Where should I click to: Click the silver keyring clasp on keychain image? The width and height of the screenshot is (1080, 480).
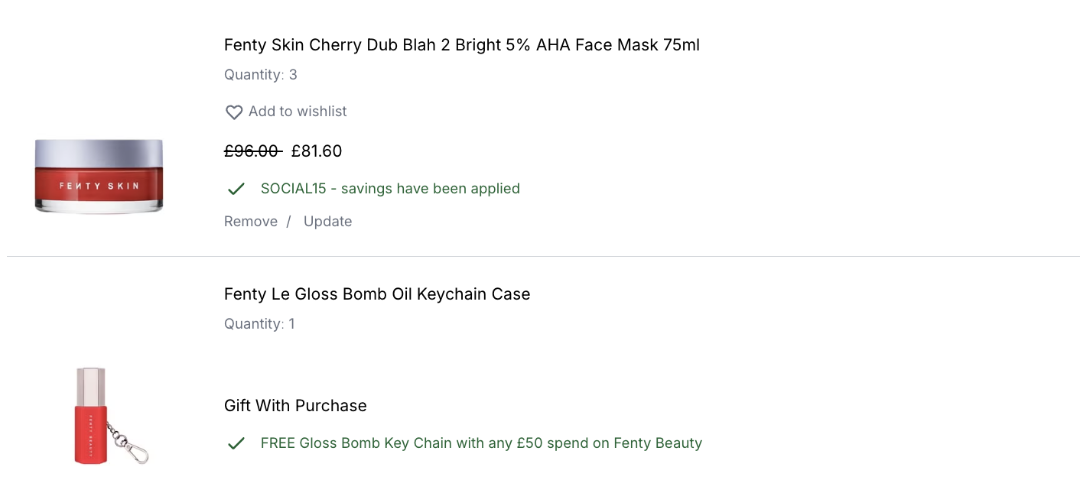(134, 448)
